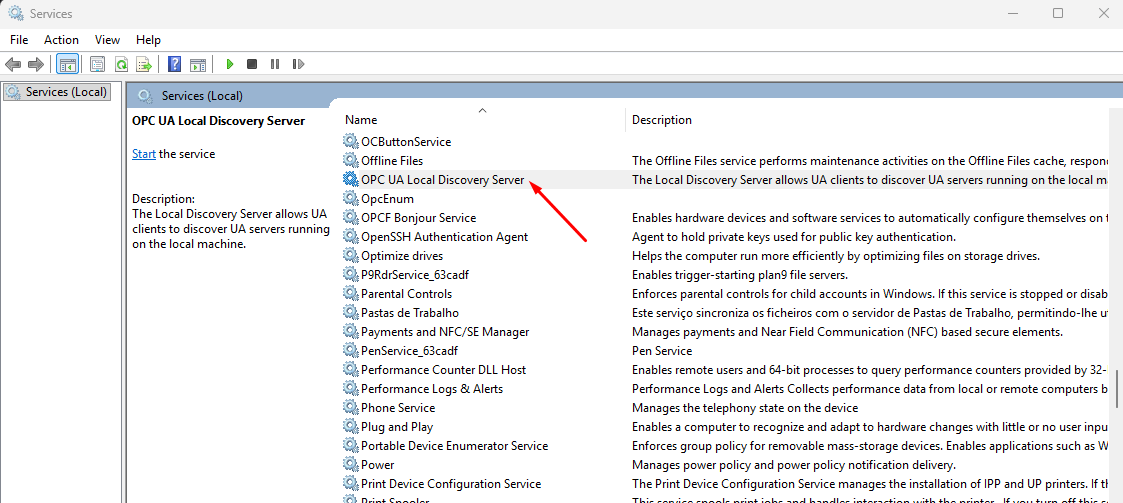Select the Print Device Configuration Service row
This screenshot has width=1123, height=503.
tap(450, 484)
